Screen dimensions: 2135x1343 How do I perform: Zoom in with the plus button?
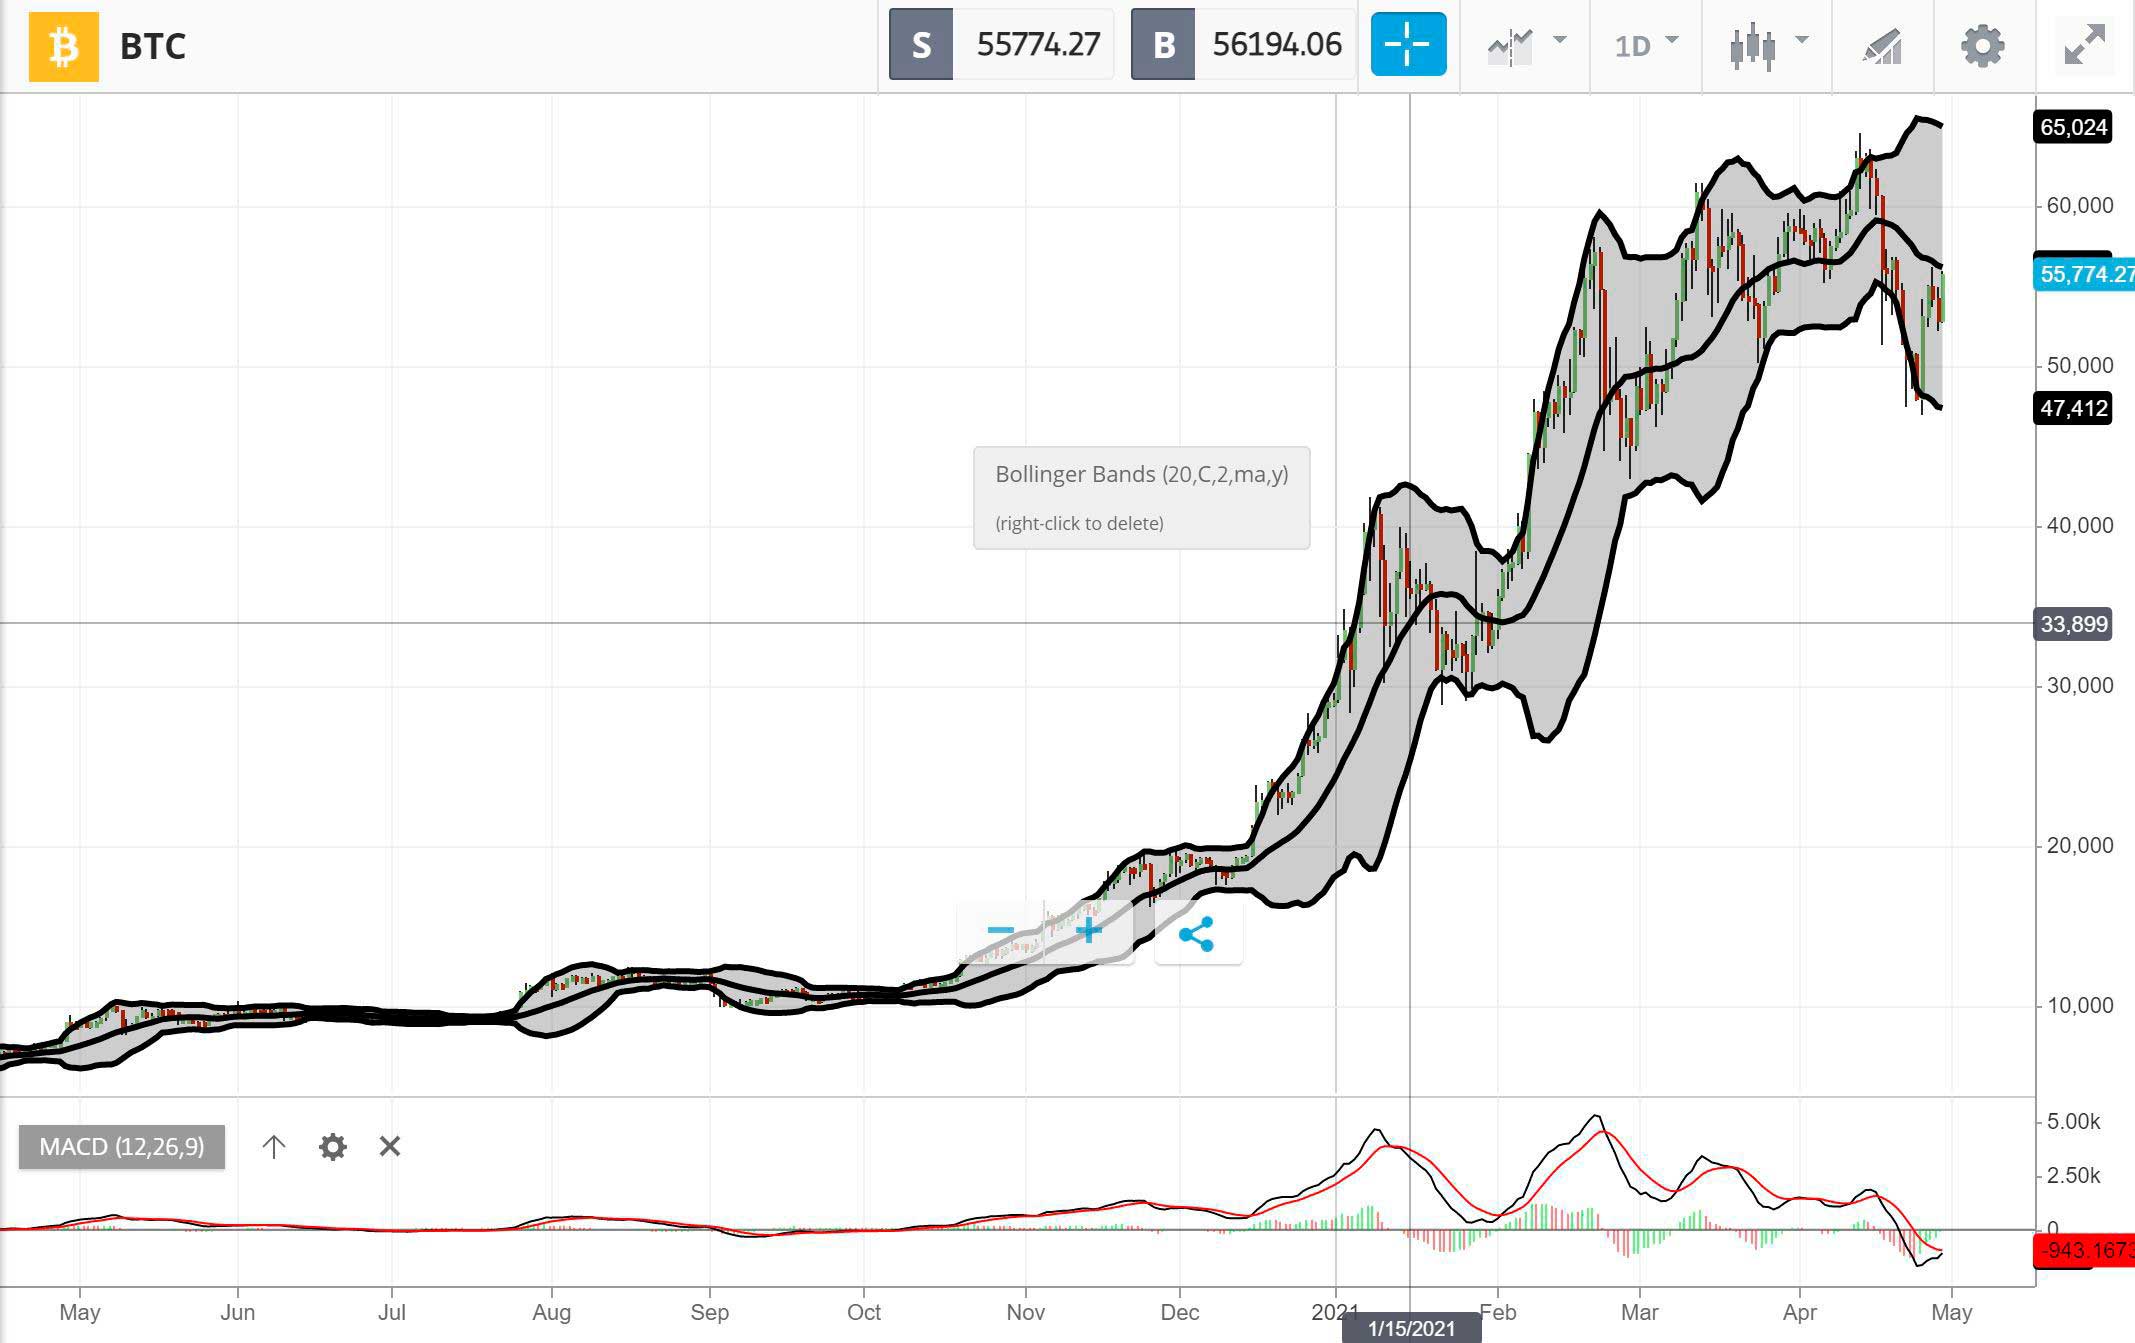pos(1089,932)
